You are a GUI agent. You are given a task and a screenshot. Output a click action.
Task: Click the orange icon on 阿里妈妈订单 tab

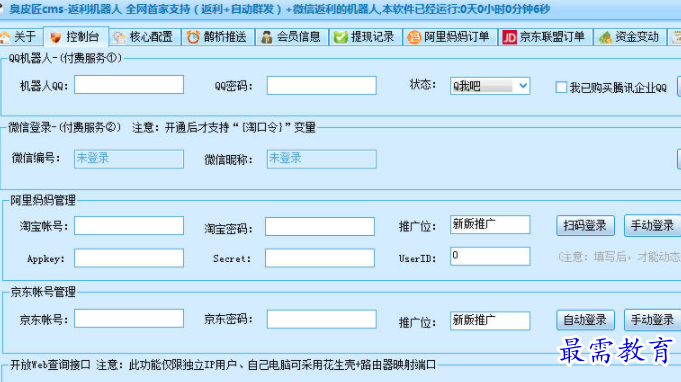point(414,37)
